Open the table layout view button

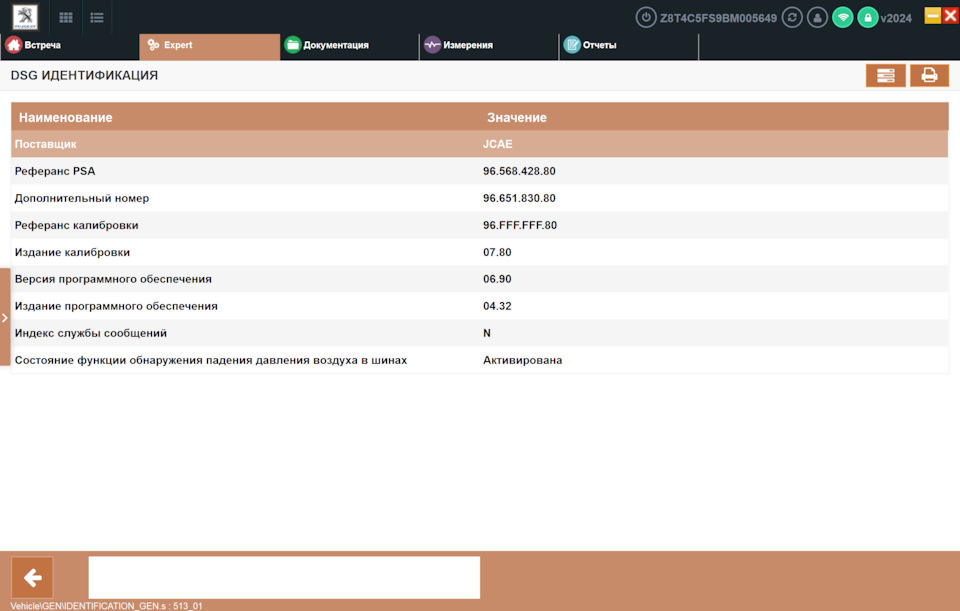[885, 75]
